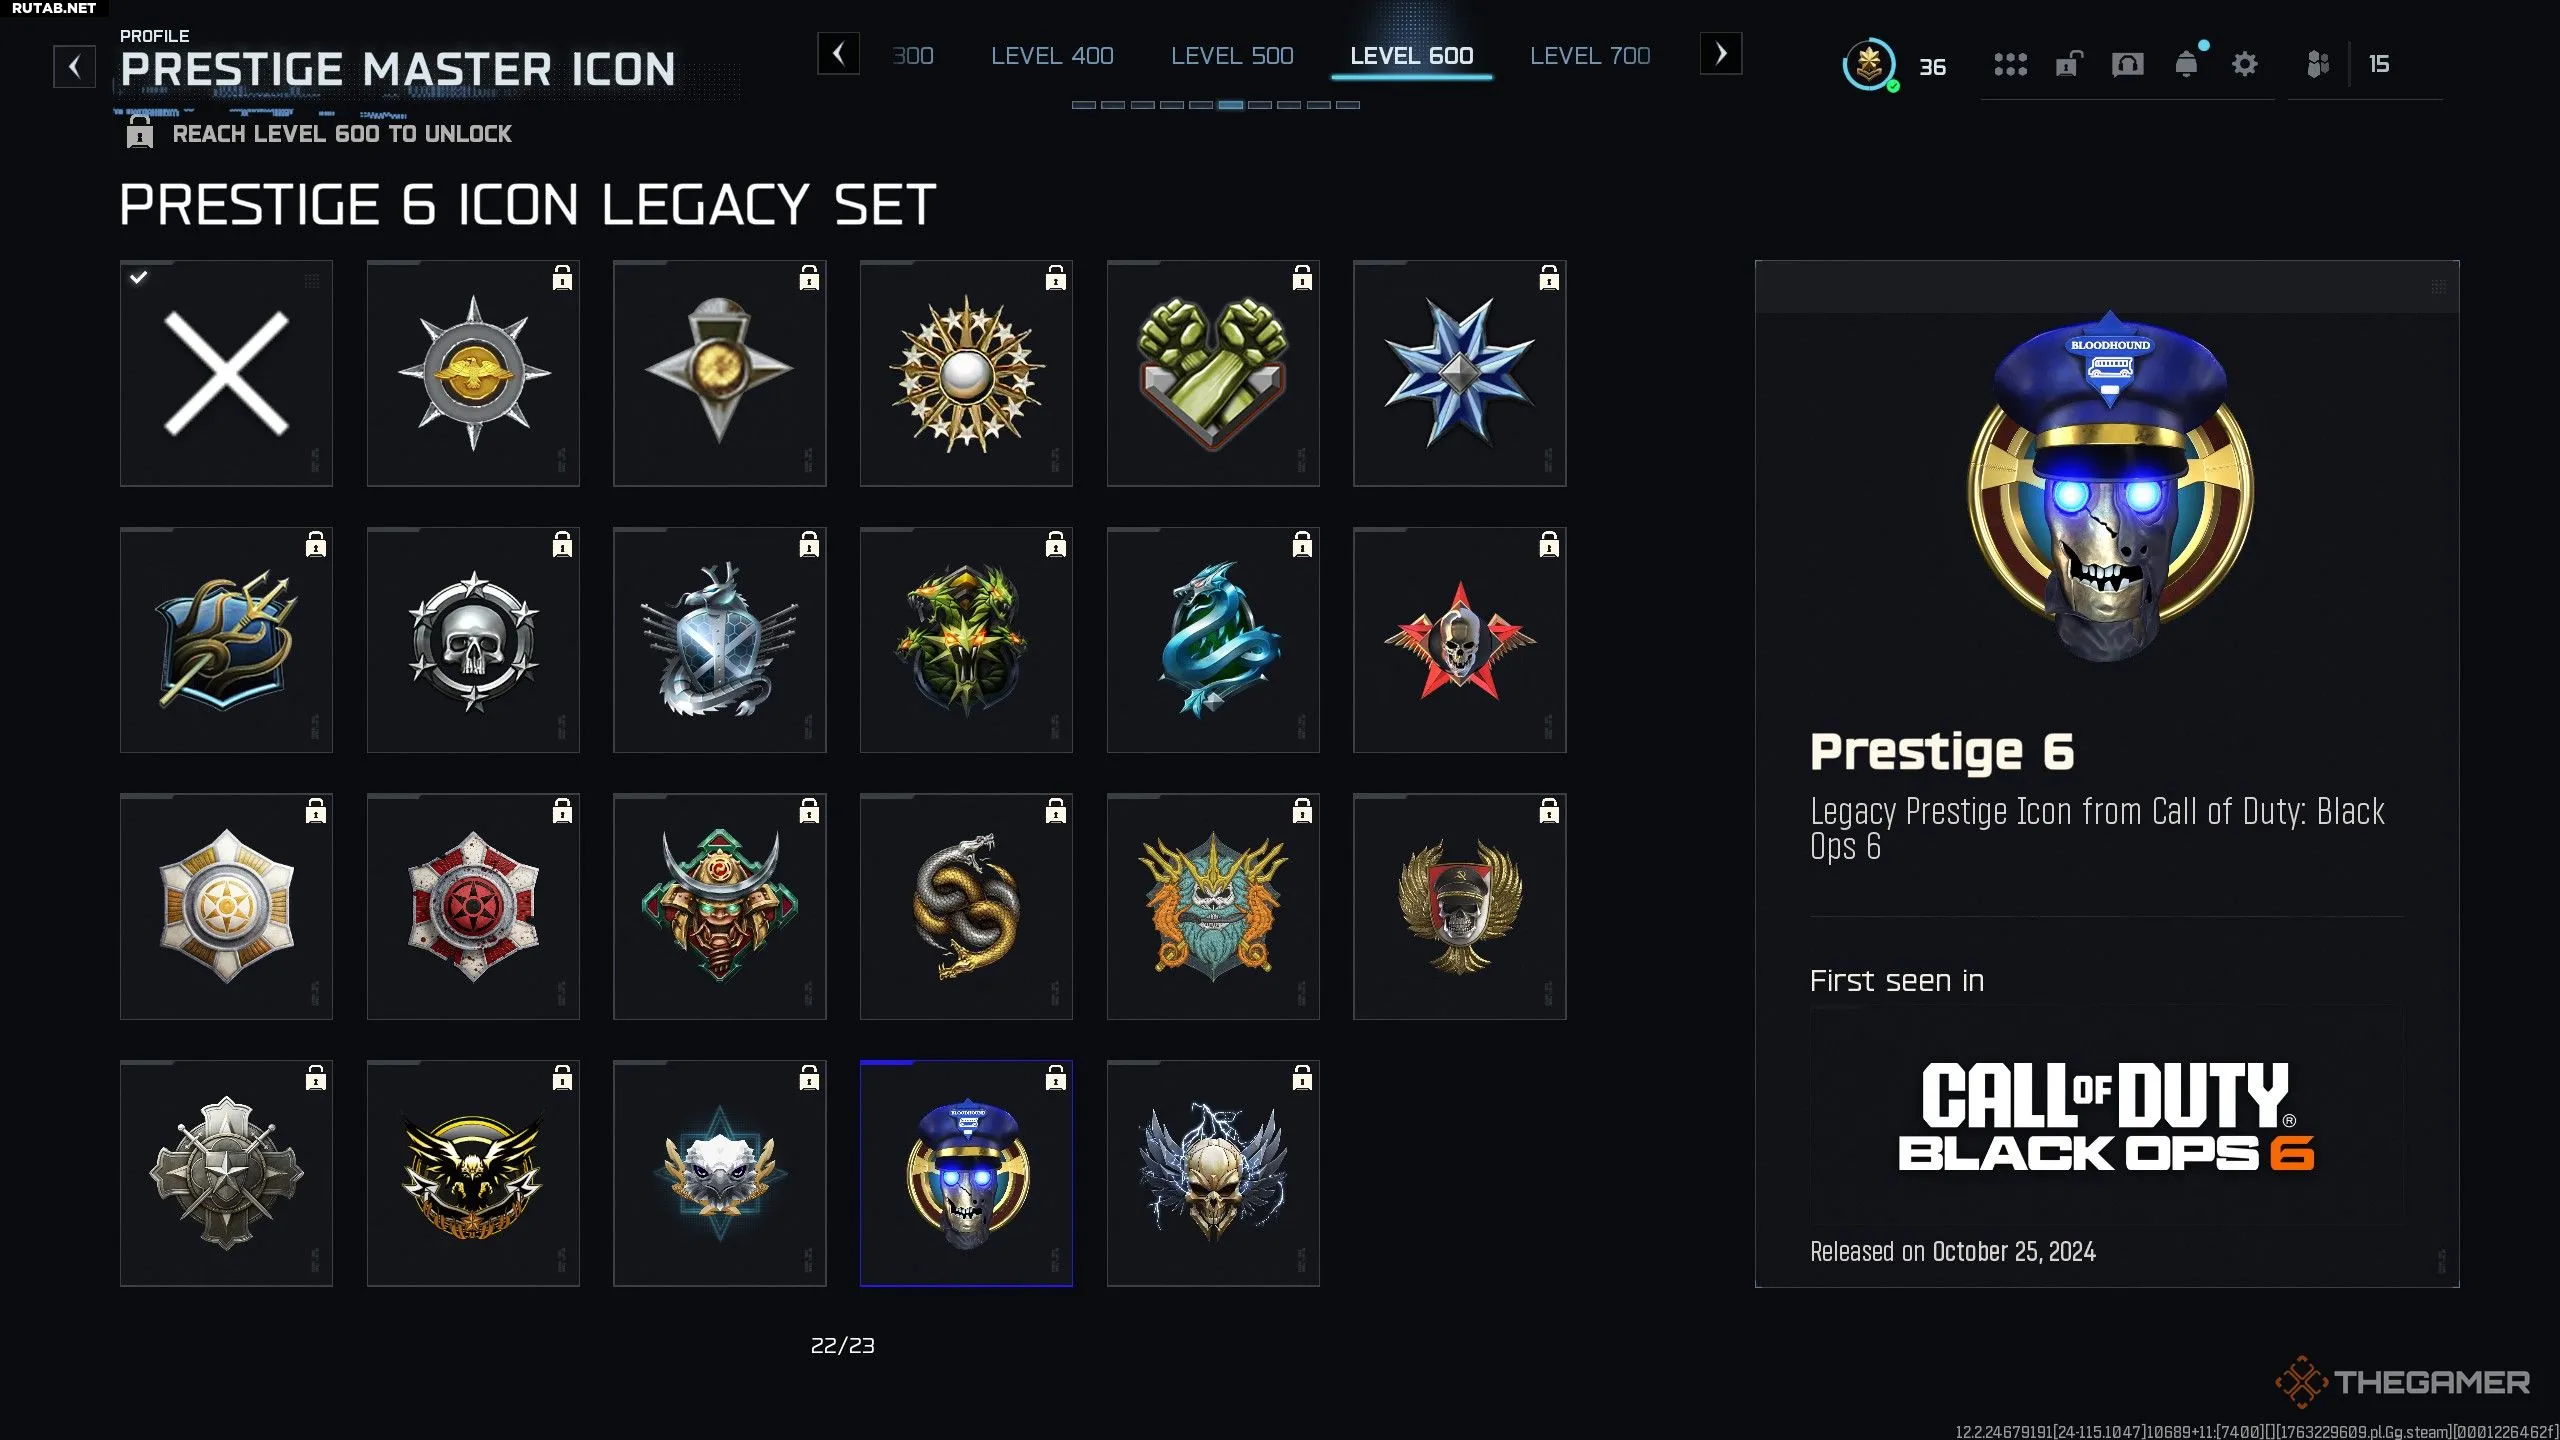Select the checked X no-icon tile
Screen dimensions: 2560x1440
[226, 373]
